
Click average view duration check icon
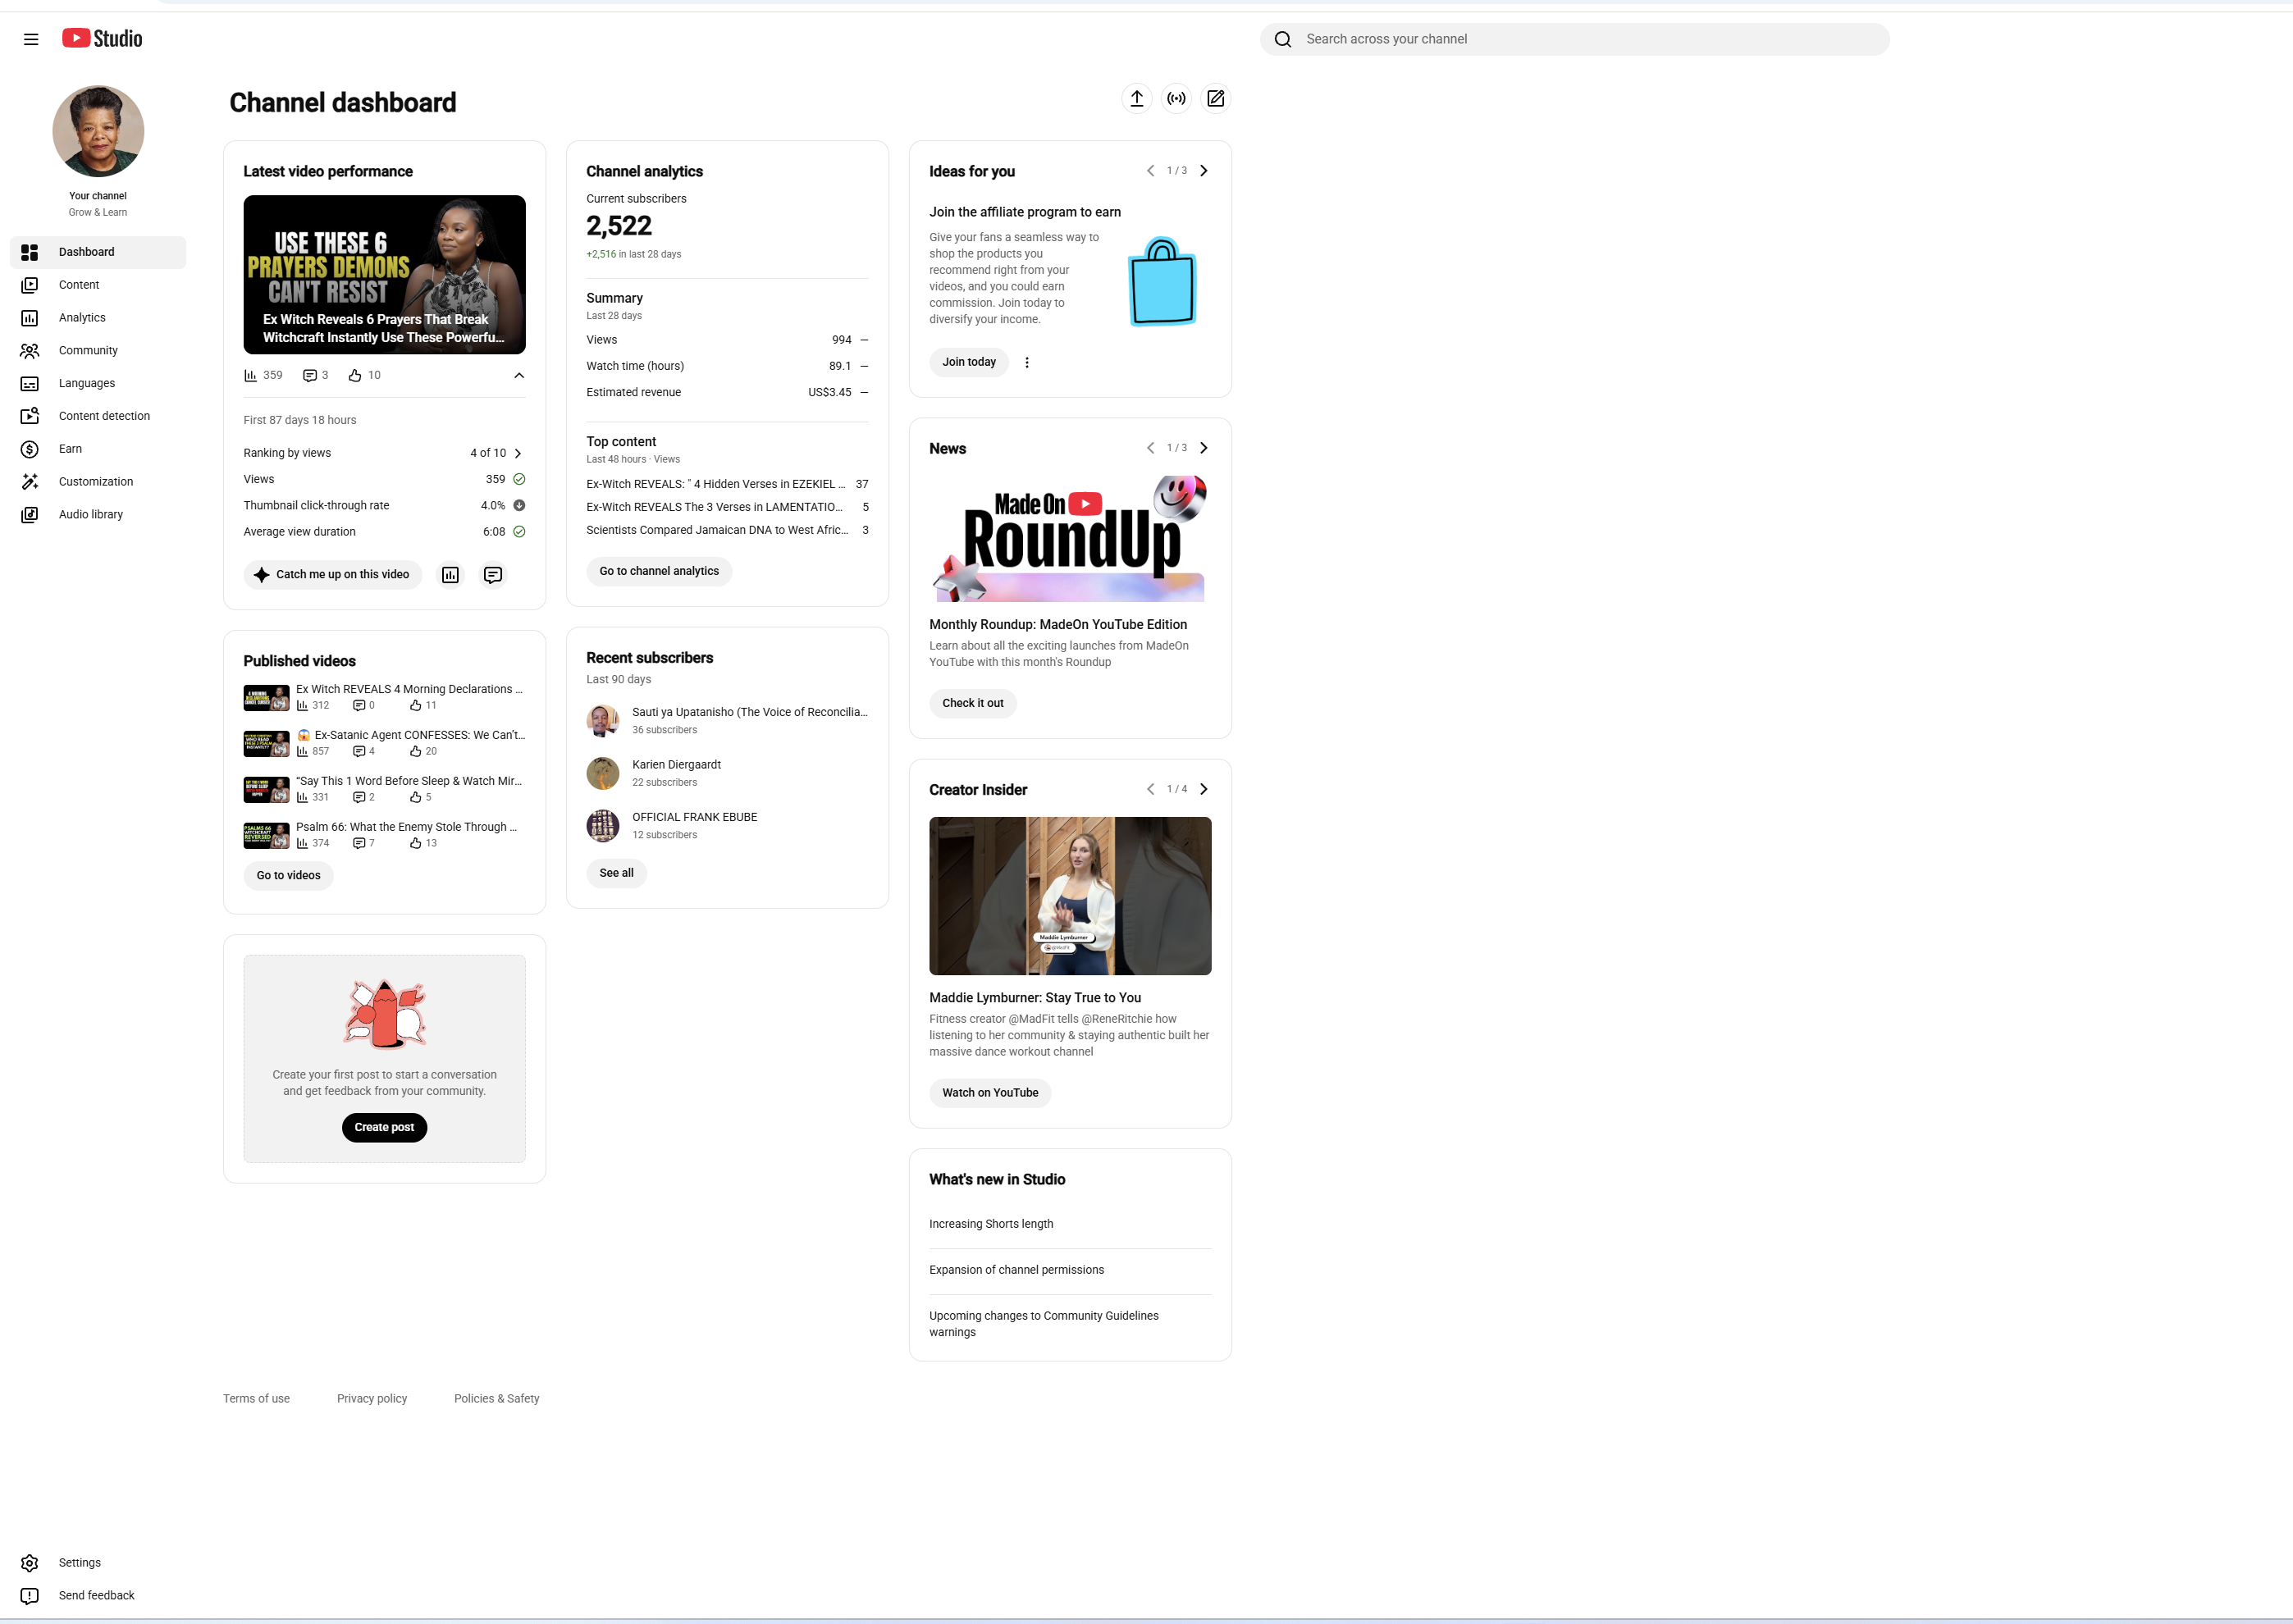click(x=519, y=532)
